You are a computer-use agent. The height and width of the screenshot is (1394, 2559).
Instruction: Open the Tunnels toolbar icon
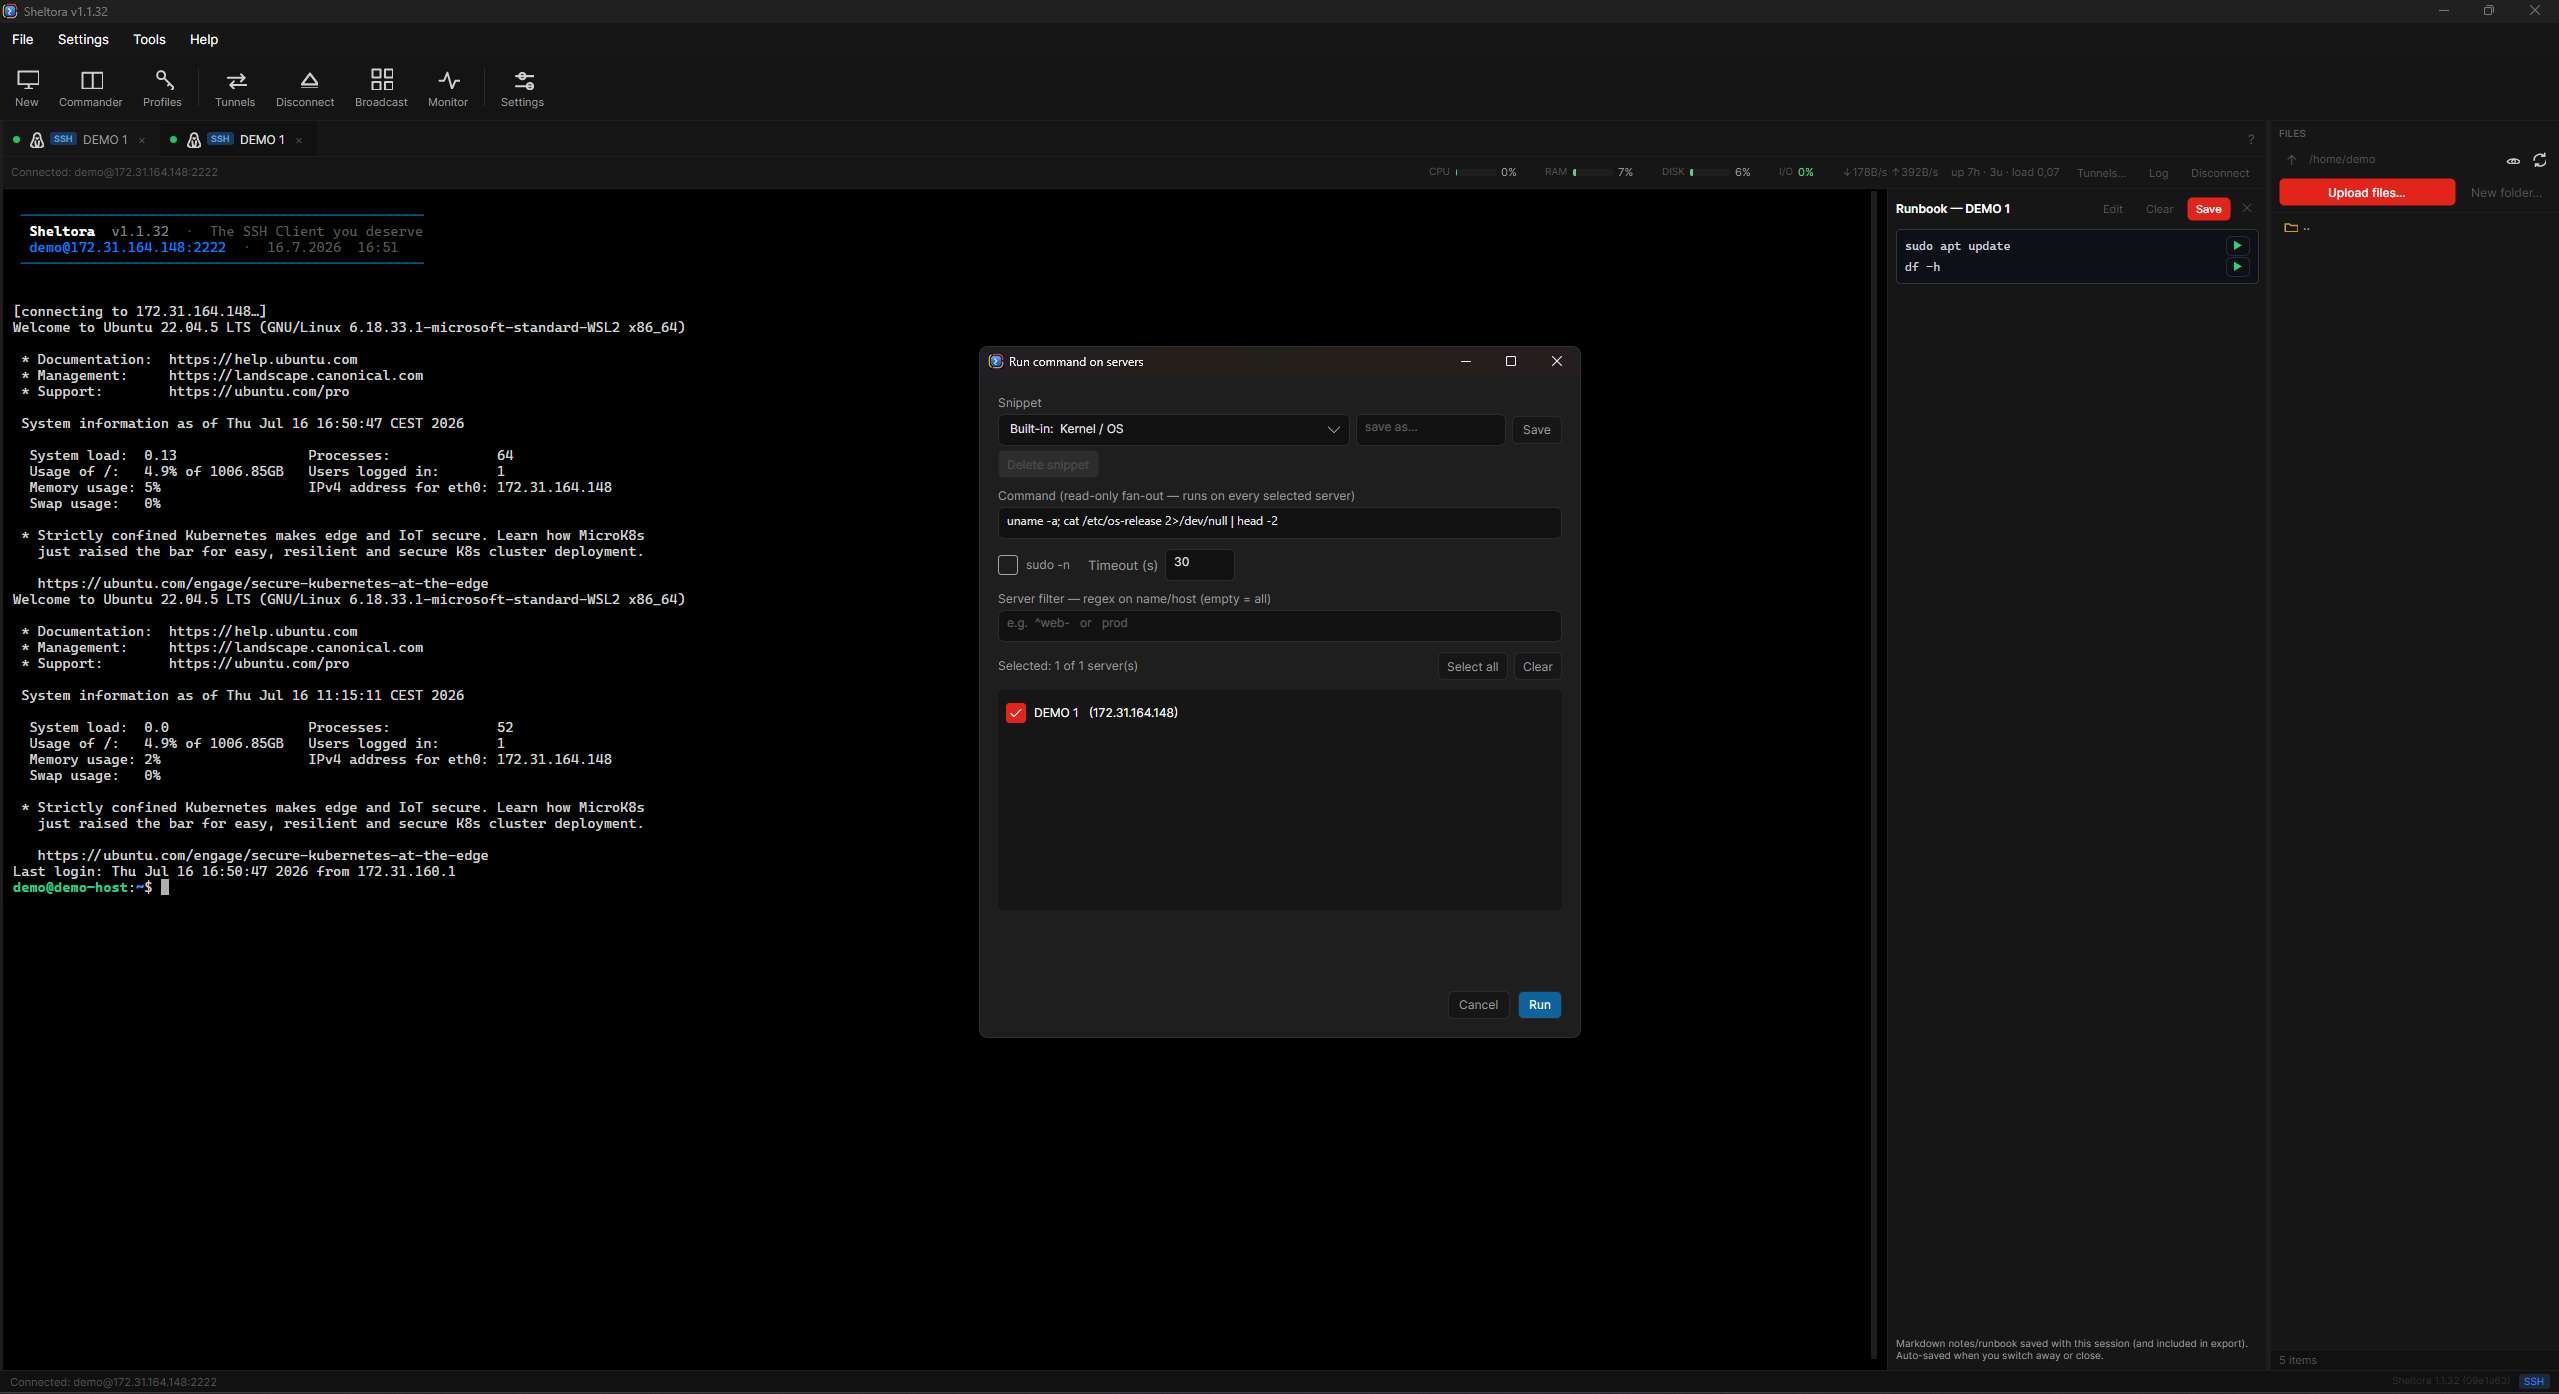[235, 88]
